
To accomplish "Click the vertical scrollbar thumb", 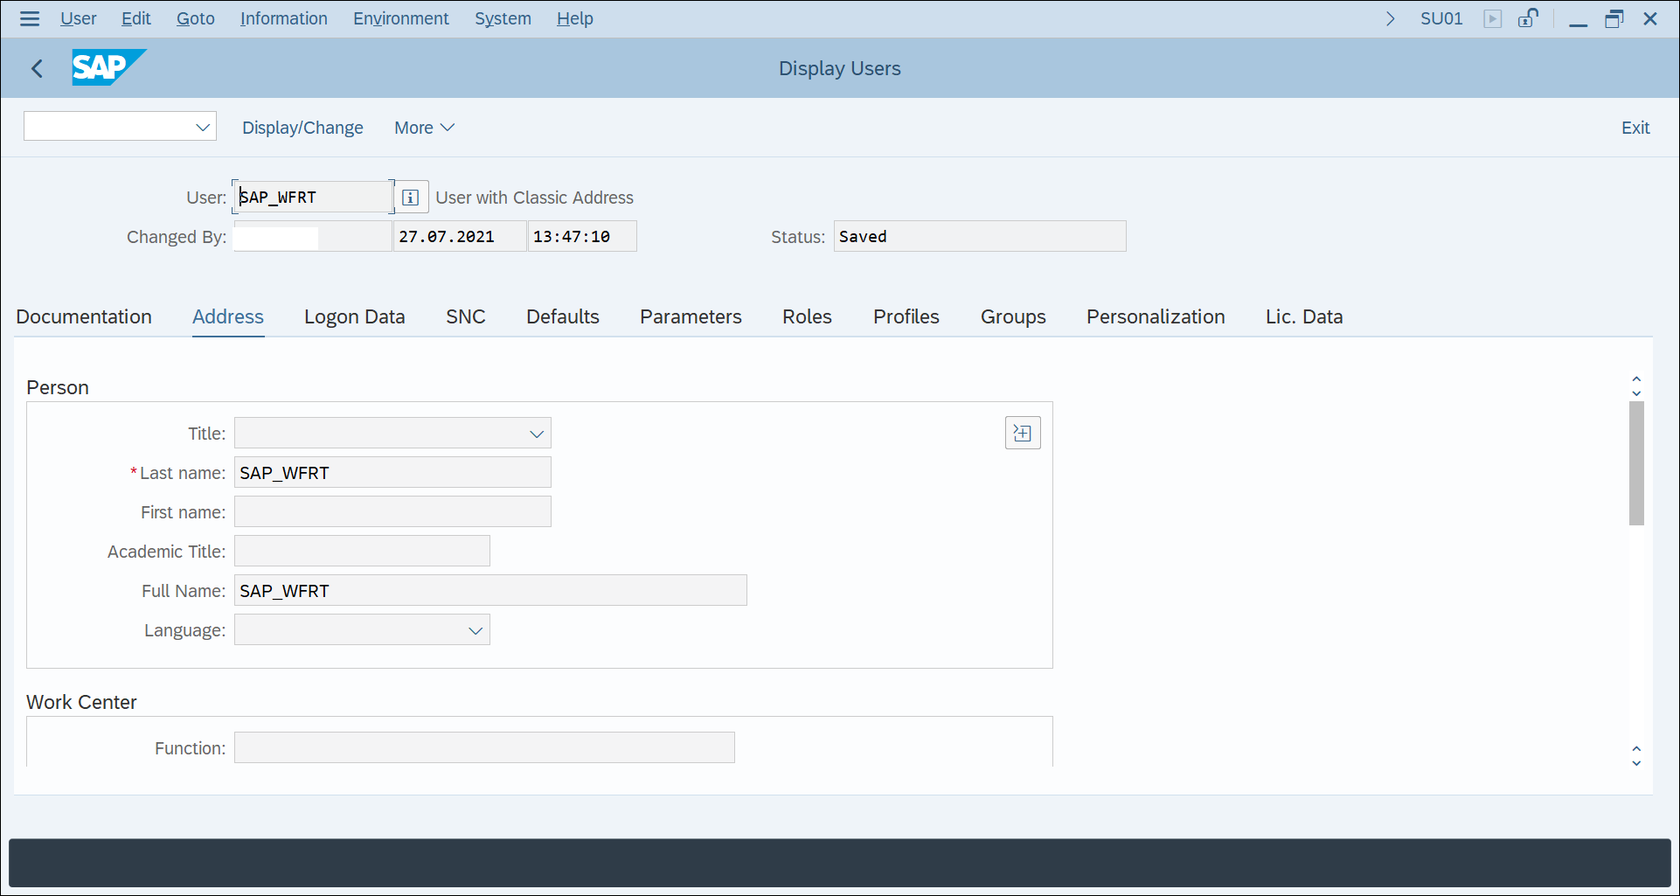I will pos(1636,463).
